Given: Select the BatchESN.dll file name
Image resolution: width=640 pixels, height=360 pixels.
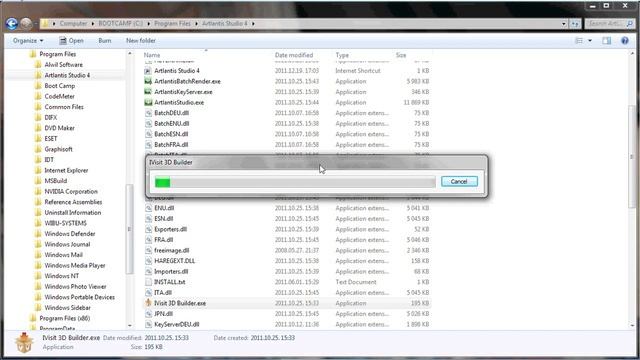Looking at the screenshot, I should coord(171,134).
